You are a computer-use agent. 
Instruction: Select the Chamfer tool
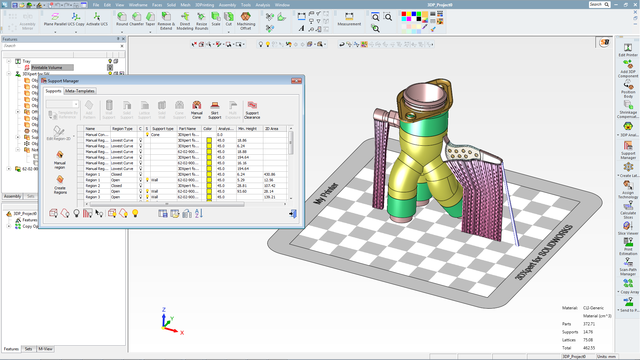coord(136,19)
